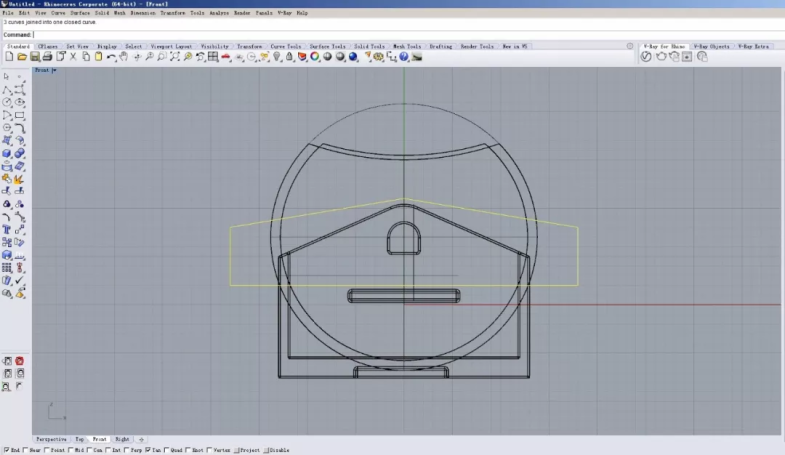
Task: Click the Print icon in toolbar
Action: 47,57
